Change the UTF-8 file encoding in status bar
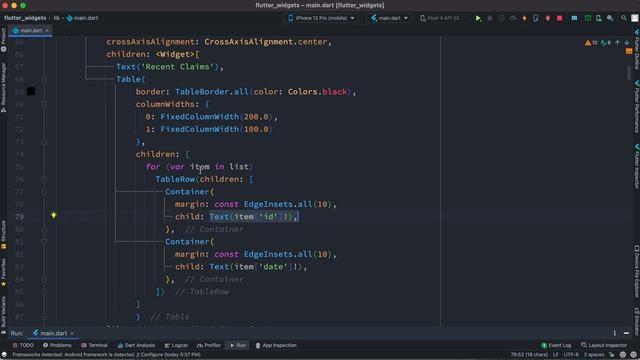This screenshot has height=360, width=640. [571, 355]
